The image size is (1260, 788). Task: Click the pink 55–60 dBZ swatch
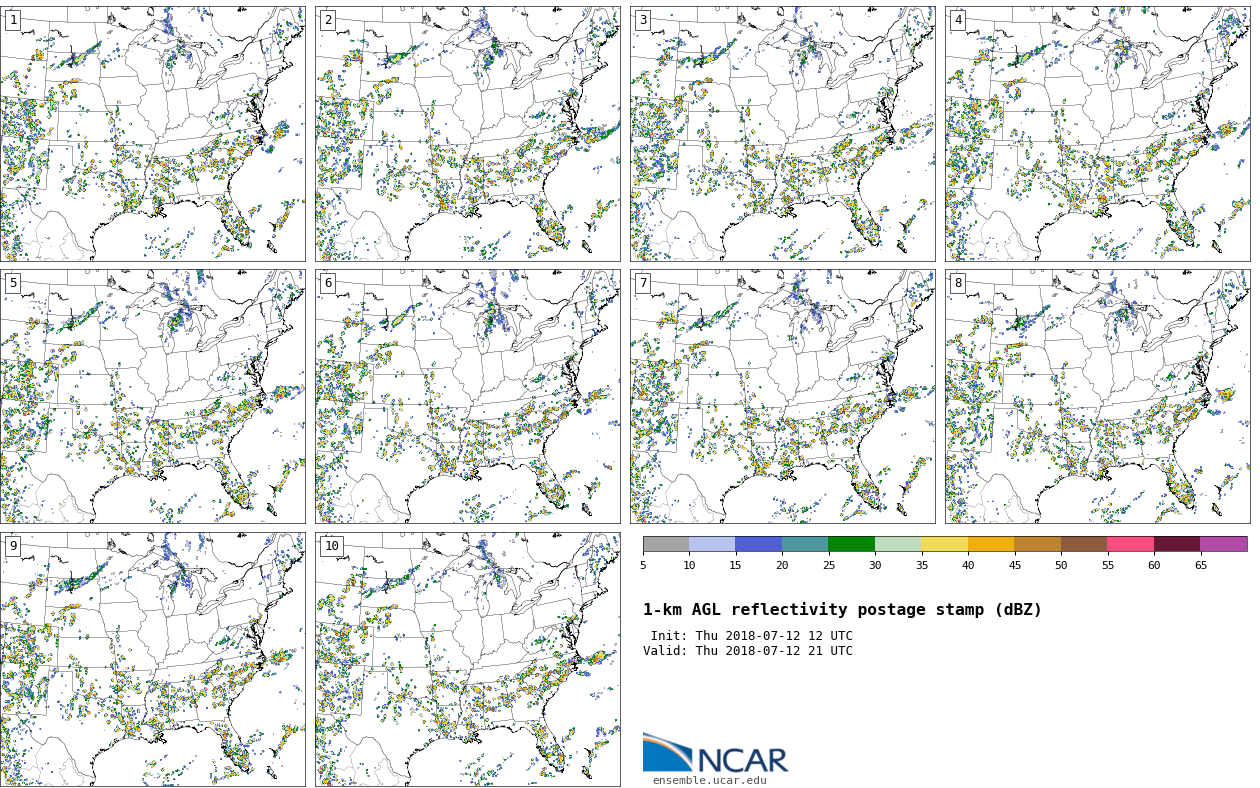click(x=1130, y=544)
